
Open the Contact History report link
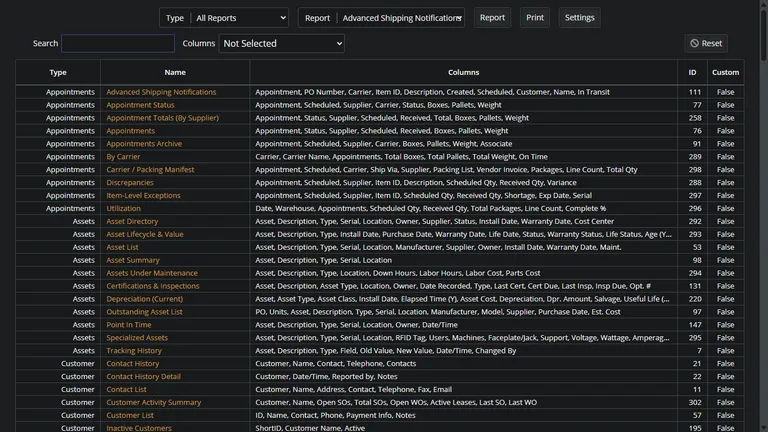[133, 363]
